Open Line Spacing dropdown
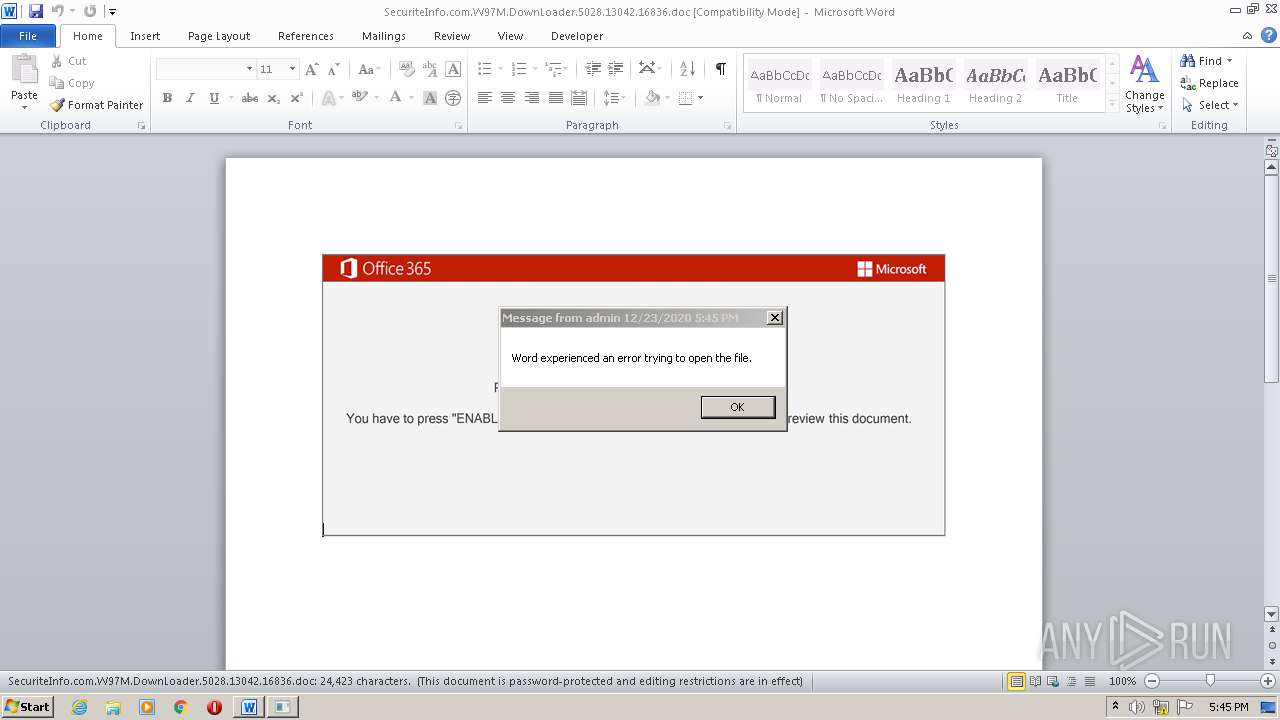Image resolution: width=1280 pixels, height=720 pixels. point(614,98)
